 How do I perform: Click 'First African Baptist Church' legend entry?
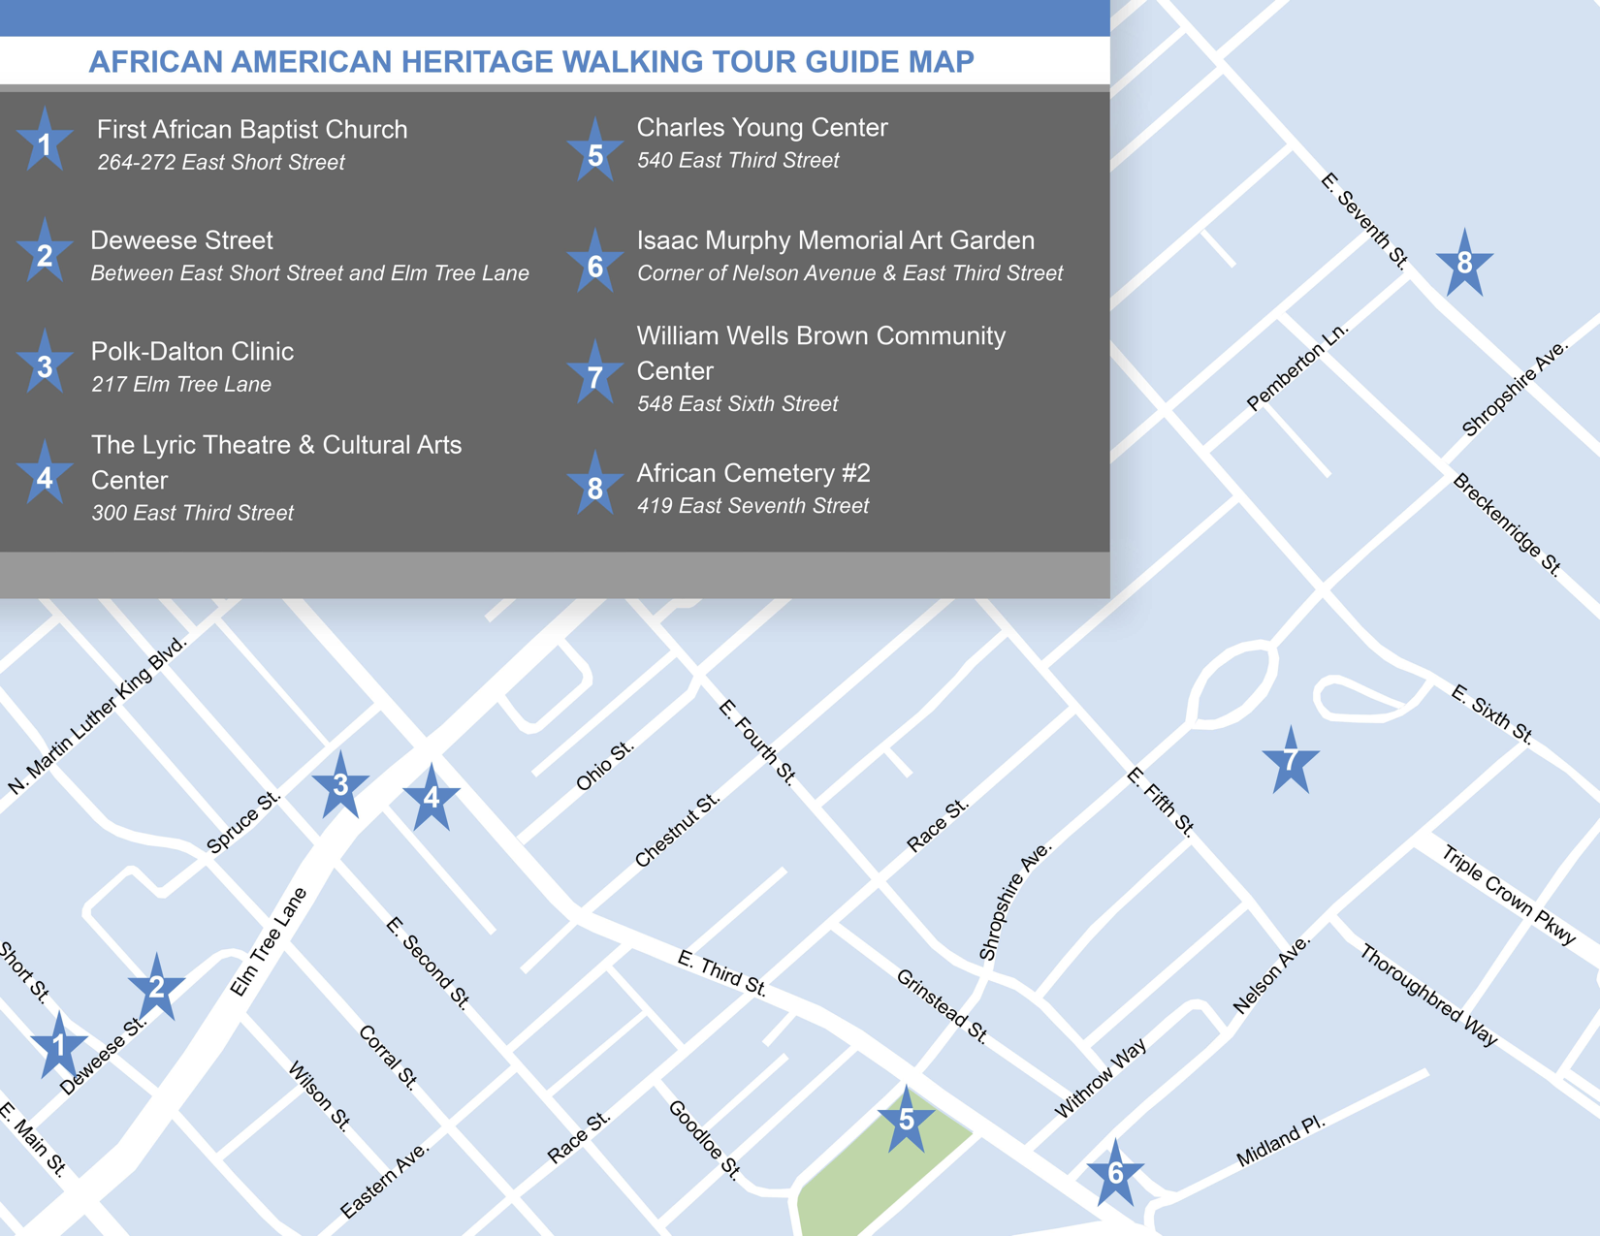point(252,130)
